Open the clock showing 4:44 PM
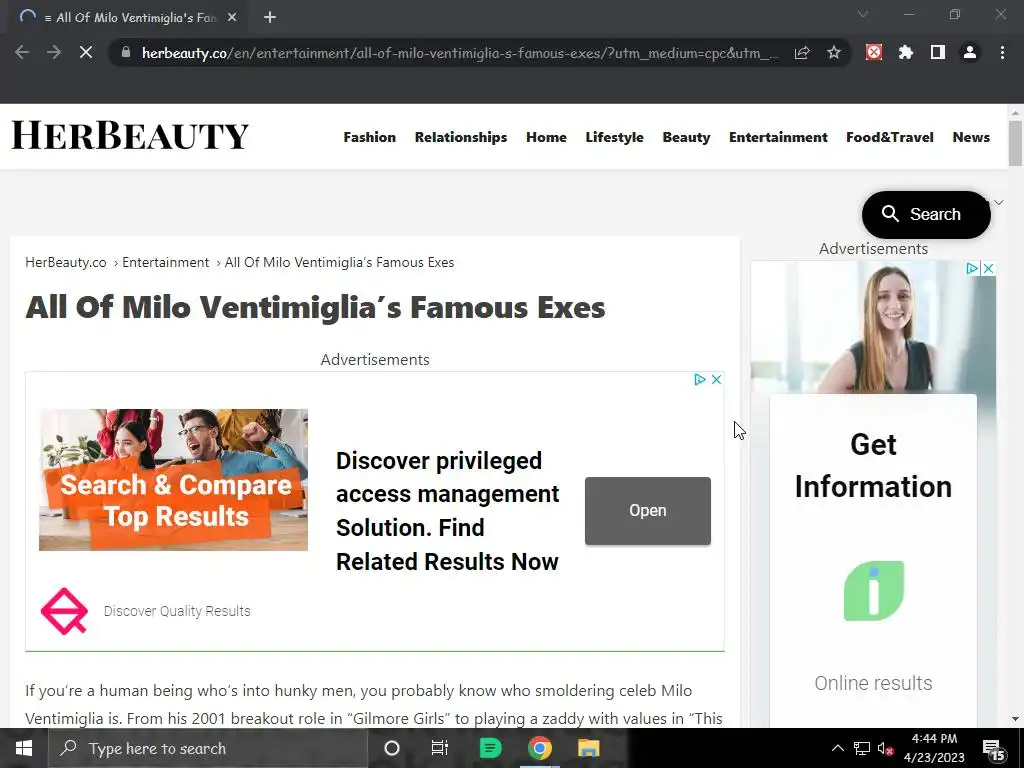This screenshot has height=768, width=1024. click(x=934, y=748)
